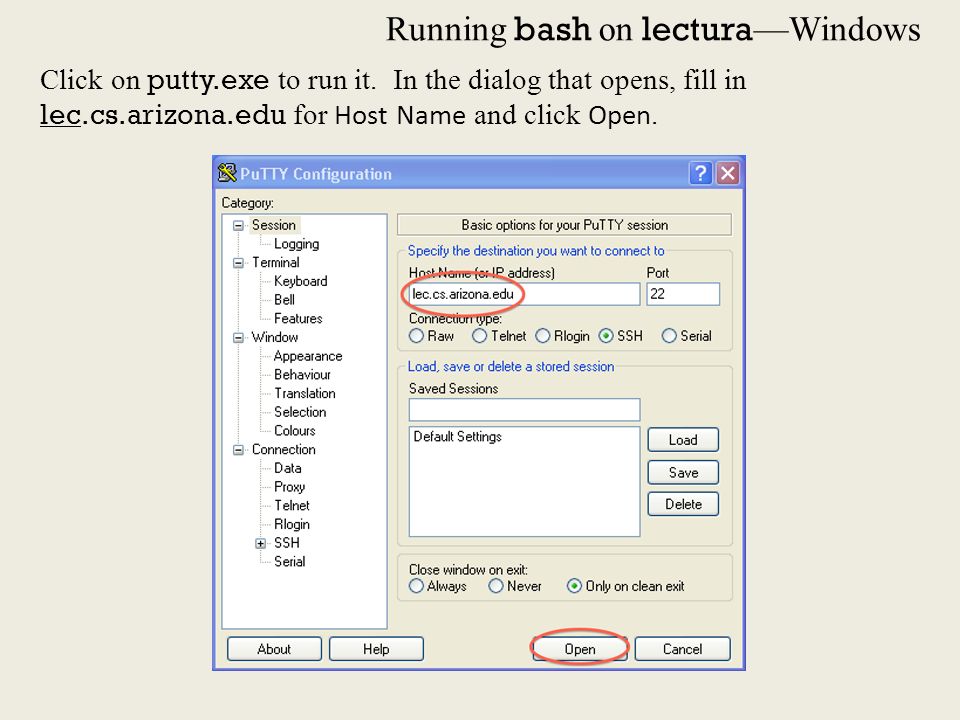Select Default Settings in sessions list
Image resolution: width=960 pixels, height=720 pixels.
tap(457, 437)
